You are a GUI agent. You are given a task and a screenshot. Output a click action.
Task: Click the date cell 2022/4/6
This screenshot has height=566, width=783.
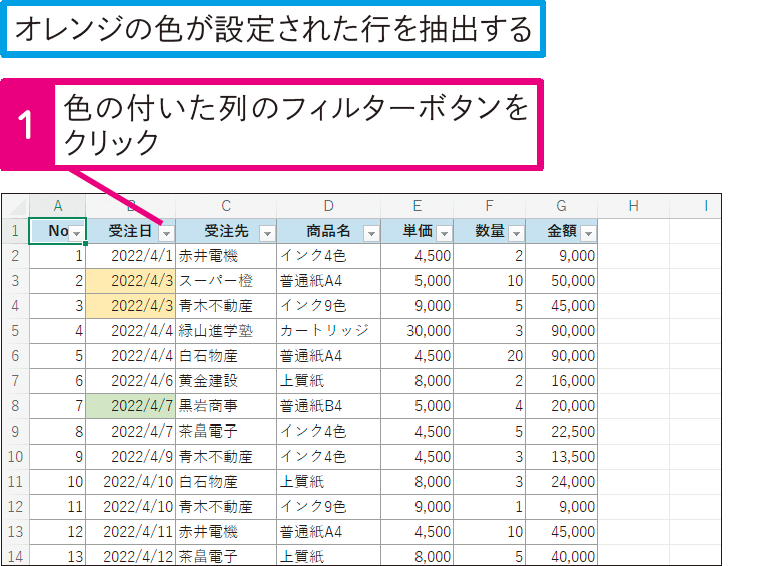pyautogui.click(x=131, y=381)
